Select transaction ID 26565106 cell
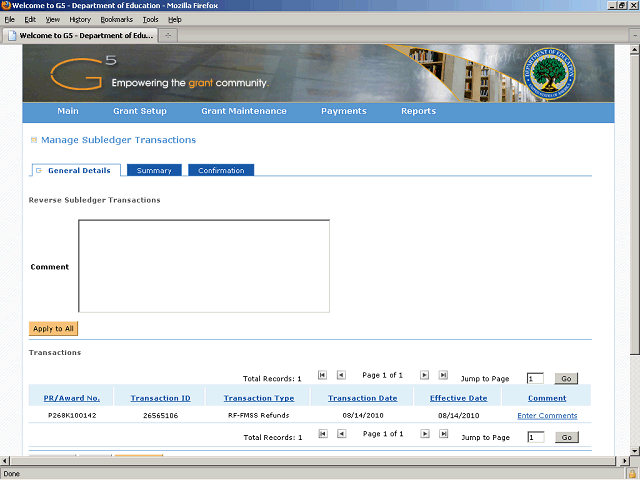Image resolution: width=640 pixels, height=480 pixels. click(x=160, y=416)
